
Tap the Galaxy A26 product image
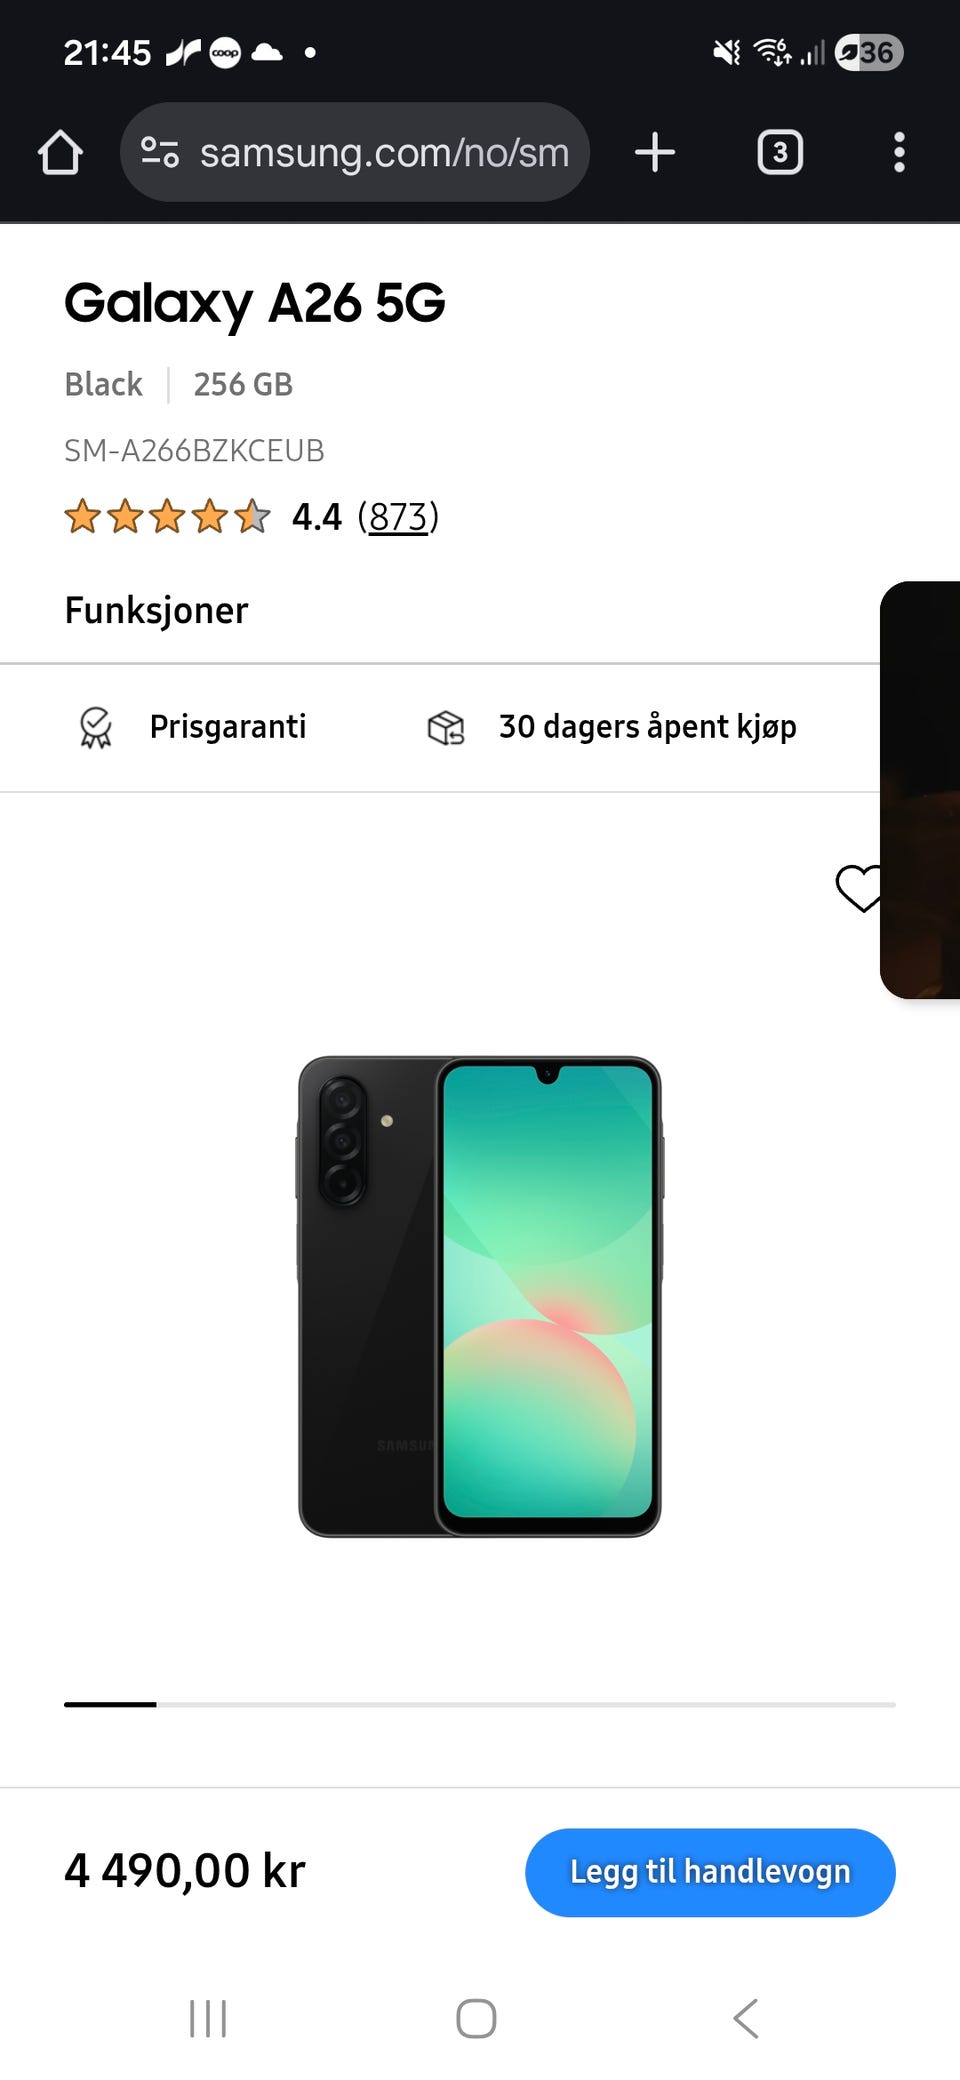pyautogui.click(x=480, y=1296)
